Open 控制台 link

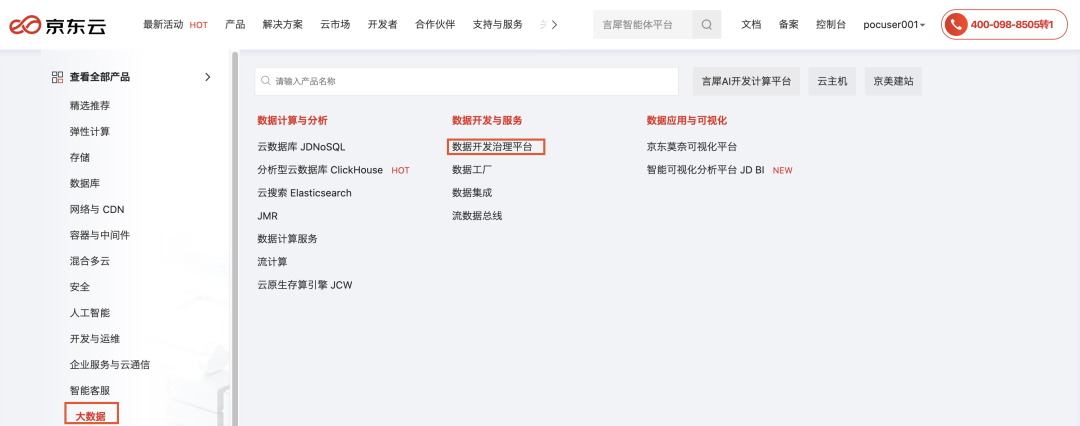click(x=831, y=25)
